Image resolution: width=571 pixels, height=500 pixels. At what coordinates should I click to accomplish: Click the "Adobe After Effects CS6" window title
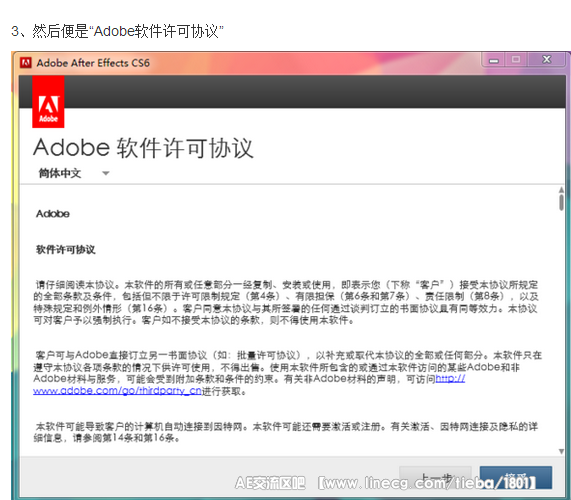coord(93,63)
